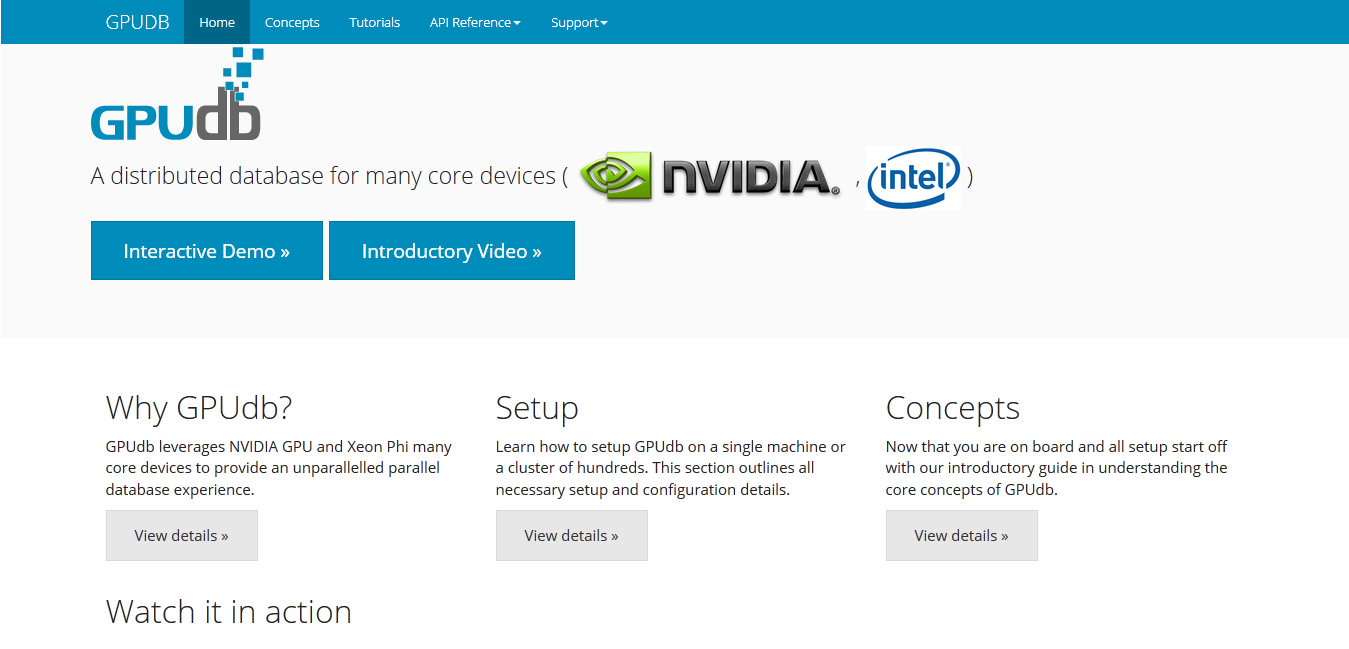Image resolution: width=1349 pixels, height=649 pixels.
Task: View details under the Concepts section
Action: point(961,536)
